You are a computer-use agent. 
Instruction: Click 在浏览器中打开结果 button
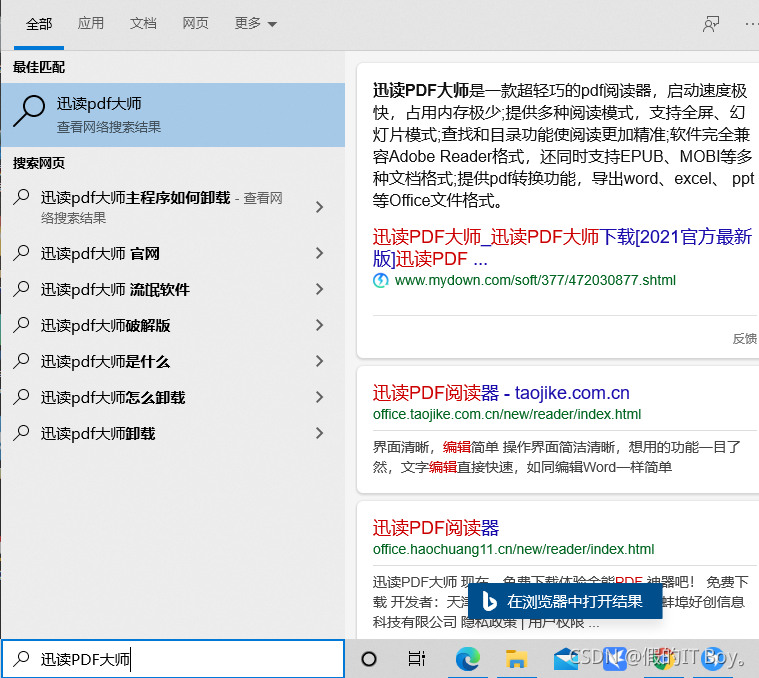coord(565,602)
